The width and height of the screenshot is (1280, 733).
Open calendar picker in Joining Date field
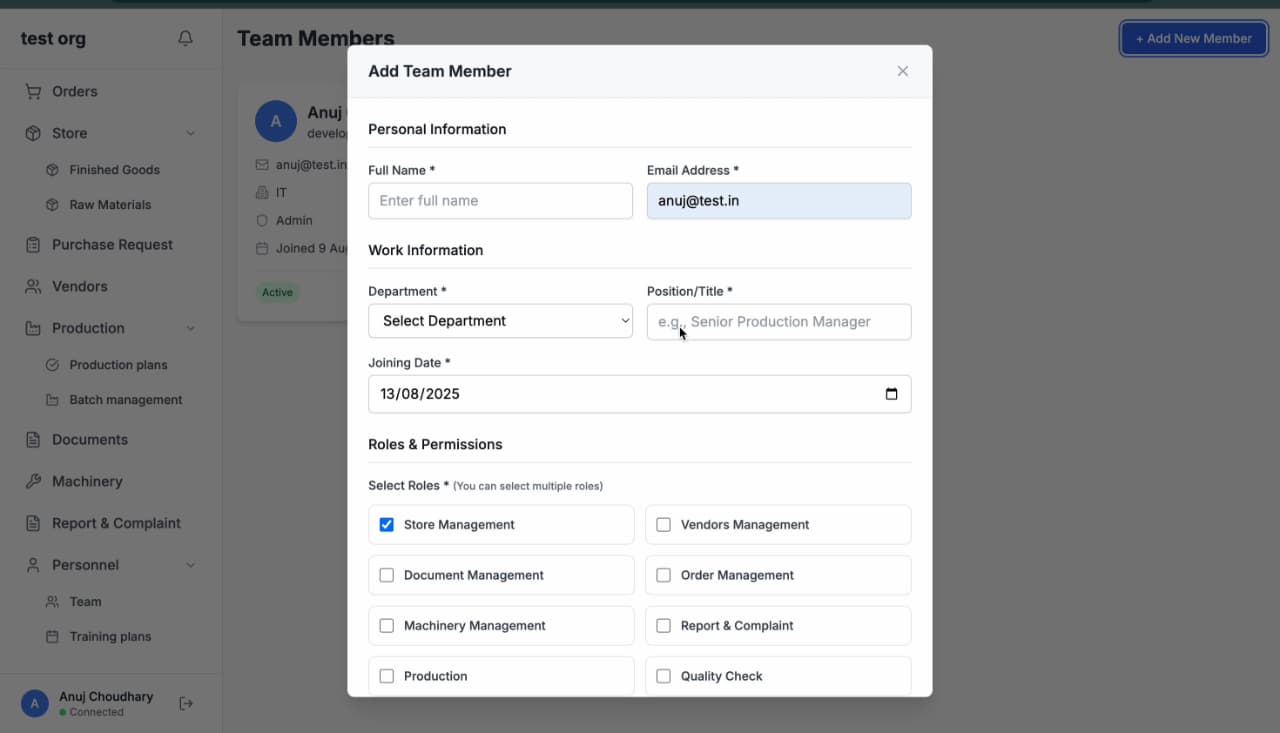[891, 394]
